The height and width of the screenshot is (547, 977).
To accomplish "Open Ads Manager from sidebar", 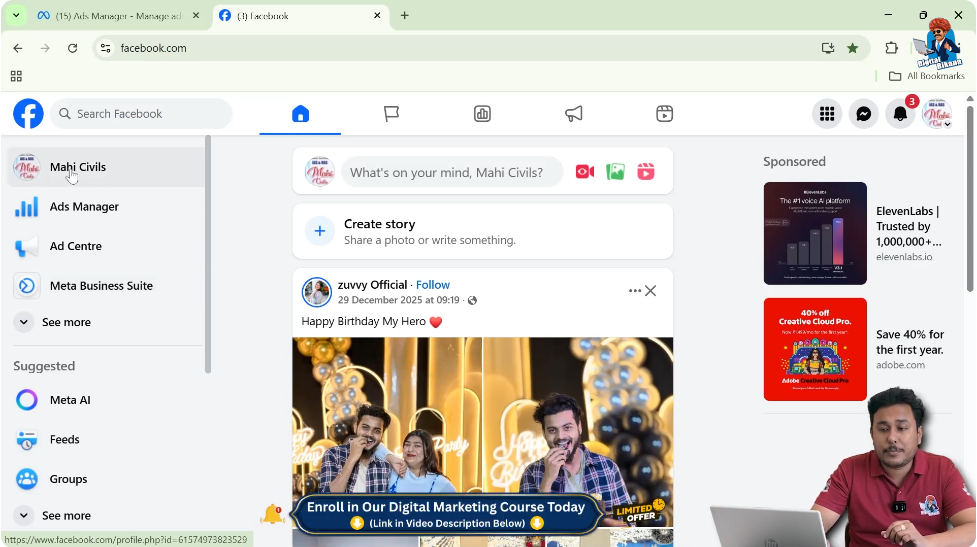I will (x=107, y=207).
